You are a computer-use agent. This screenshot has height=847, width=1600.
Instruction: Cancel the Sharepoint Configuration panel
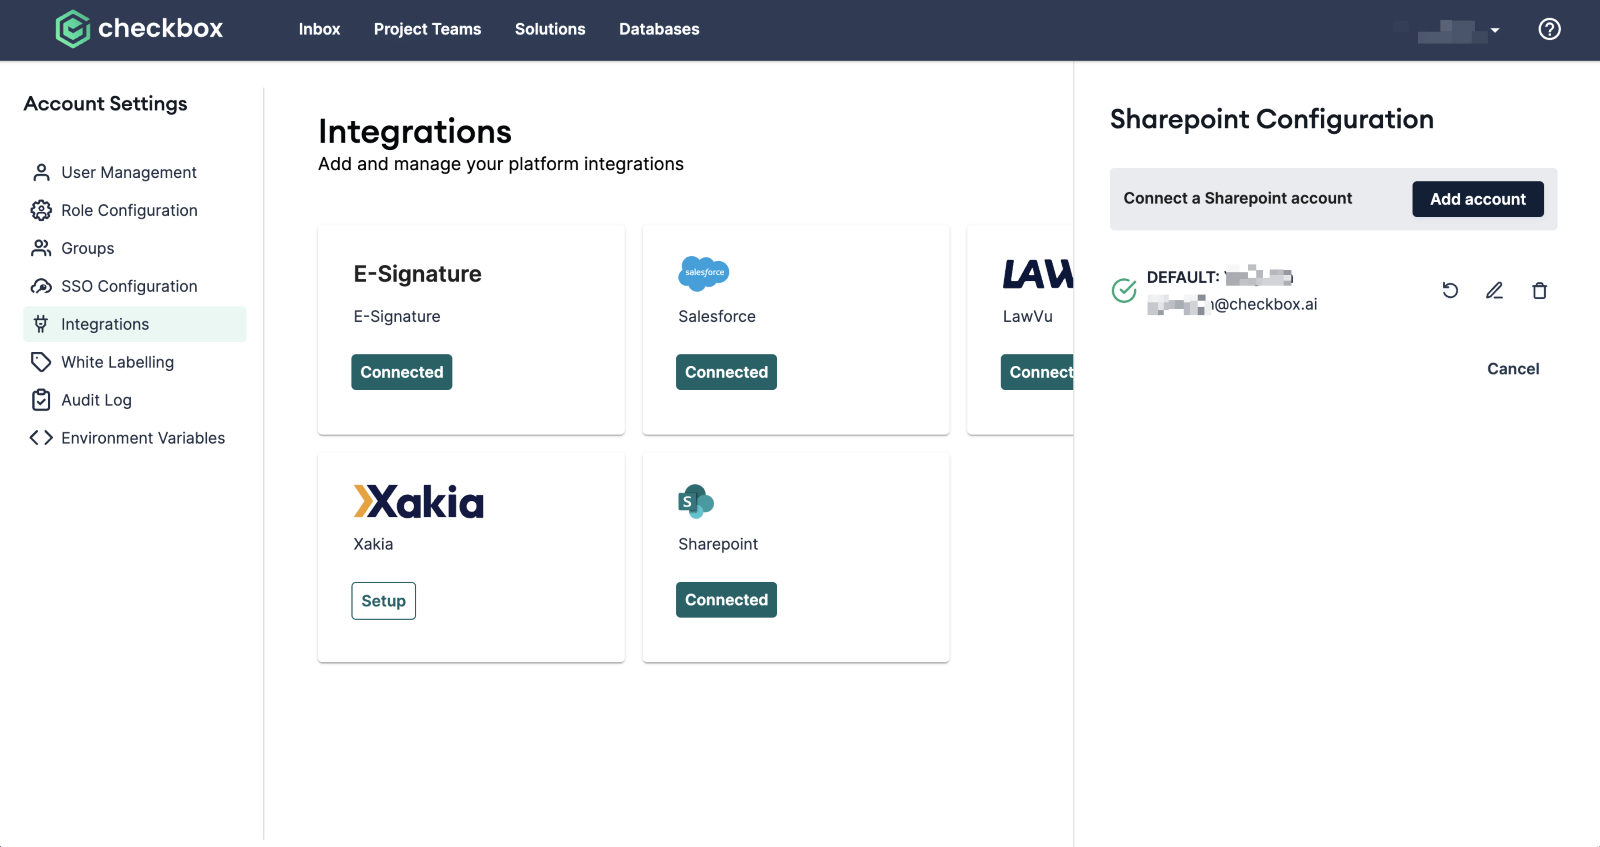click(1513, 369)
